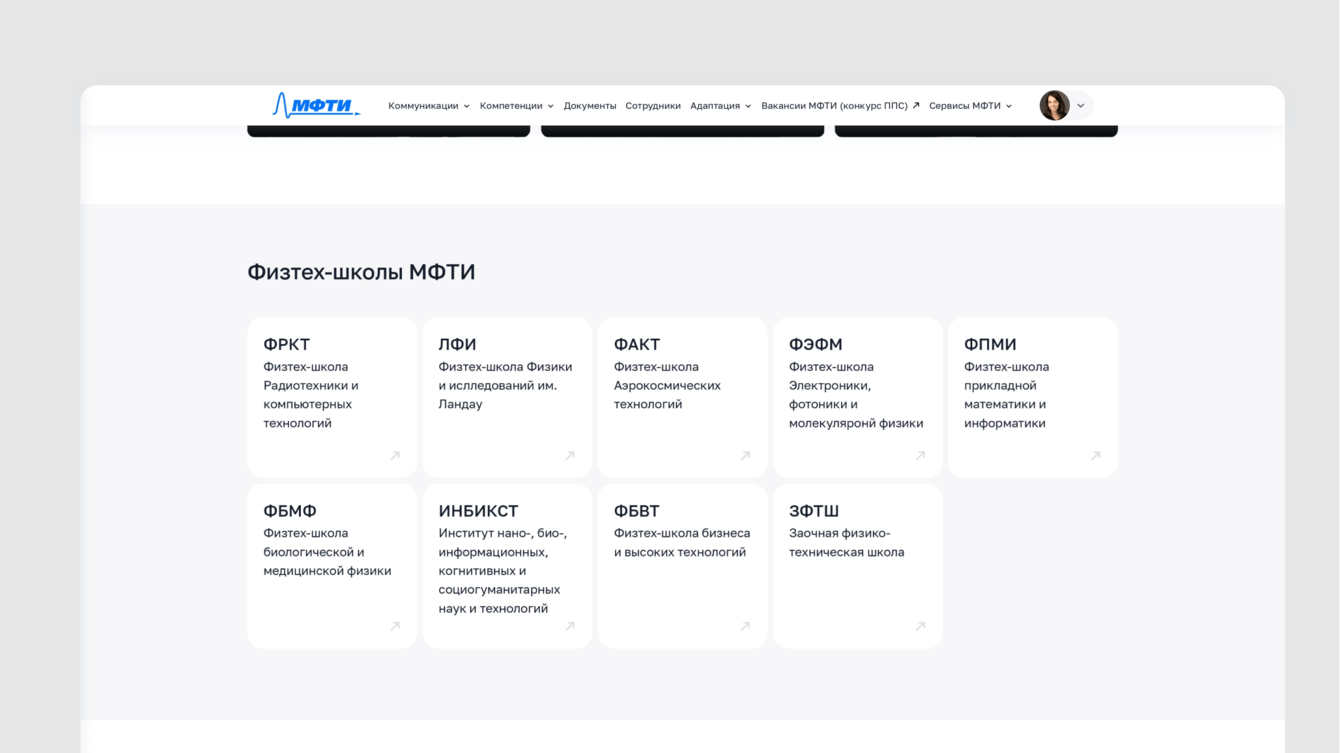
Task: Expand the Сервисы МФТИ dropdown chevron
Action: [1009, 106]
